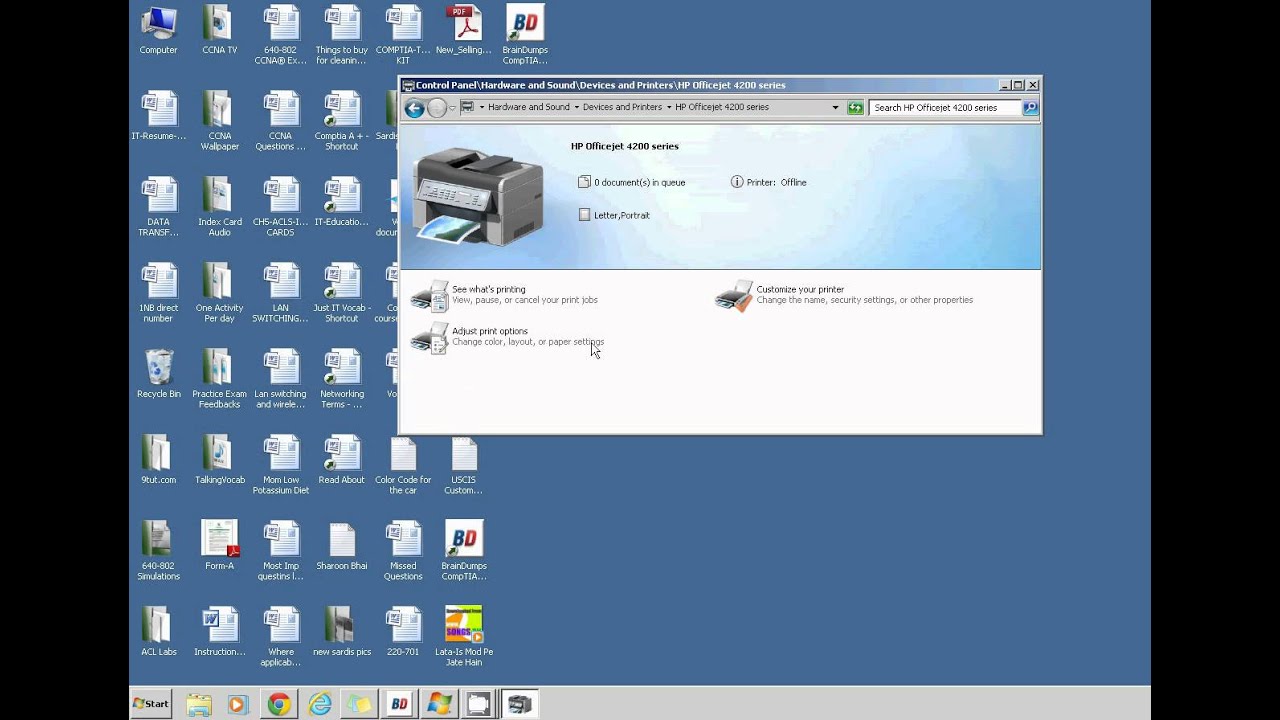Screen dimensions: 1280x720
Task: Open See what's printing link
Action: 488,289
